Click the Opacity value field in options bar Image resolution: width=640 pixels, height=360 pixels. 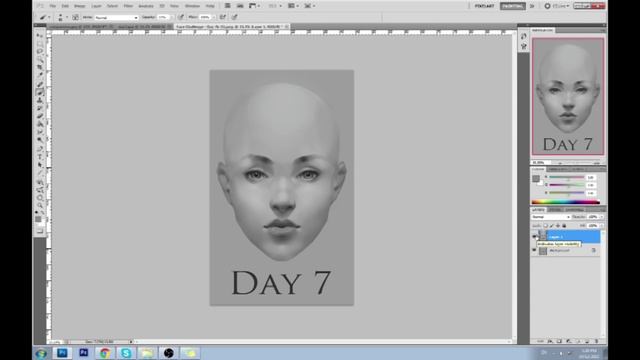(162, 17)
